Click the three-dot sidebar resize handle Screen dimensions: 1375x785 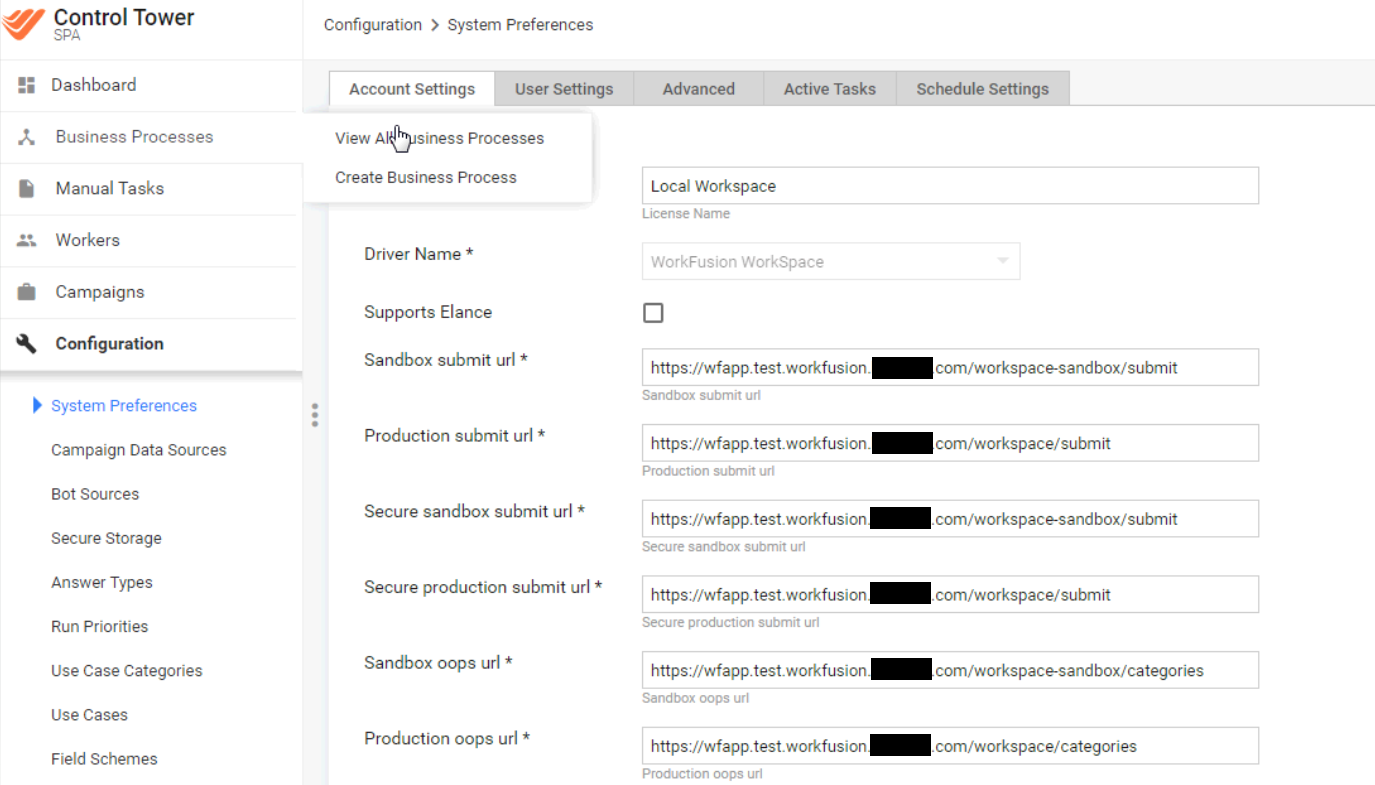[315, 415]
